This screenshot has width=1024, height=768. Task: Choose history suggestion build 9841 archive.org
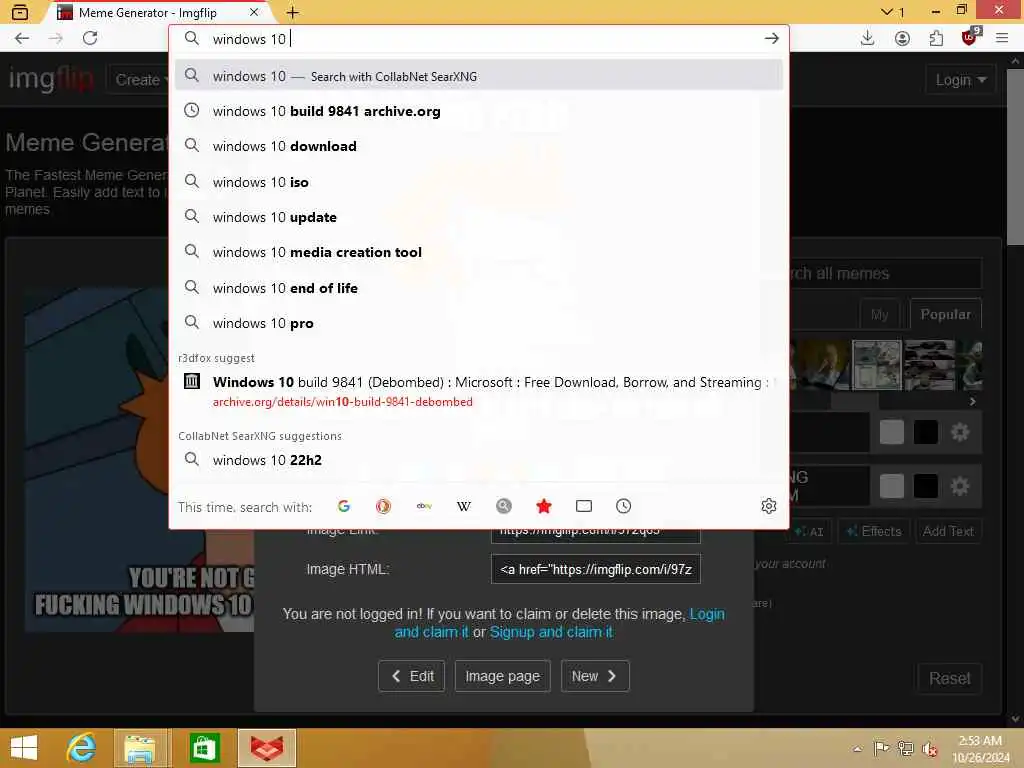(x=479, y=111)
